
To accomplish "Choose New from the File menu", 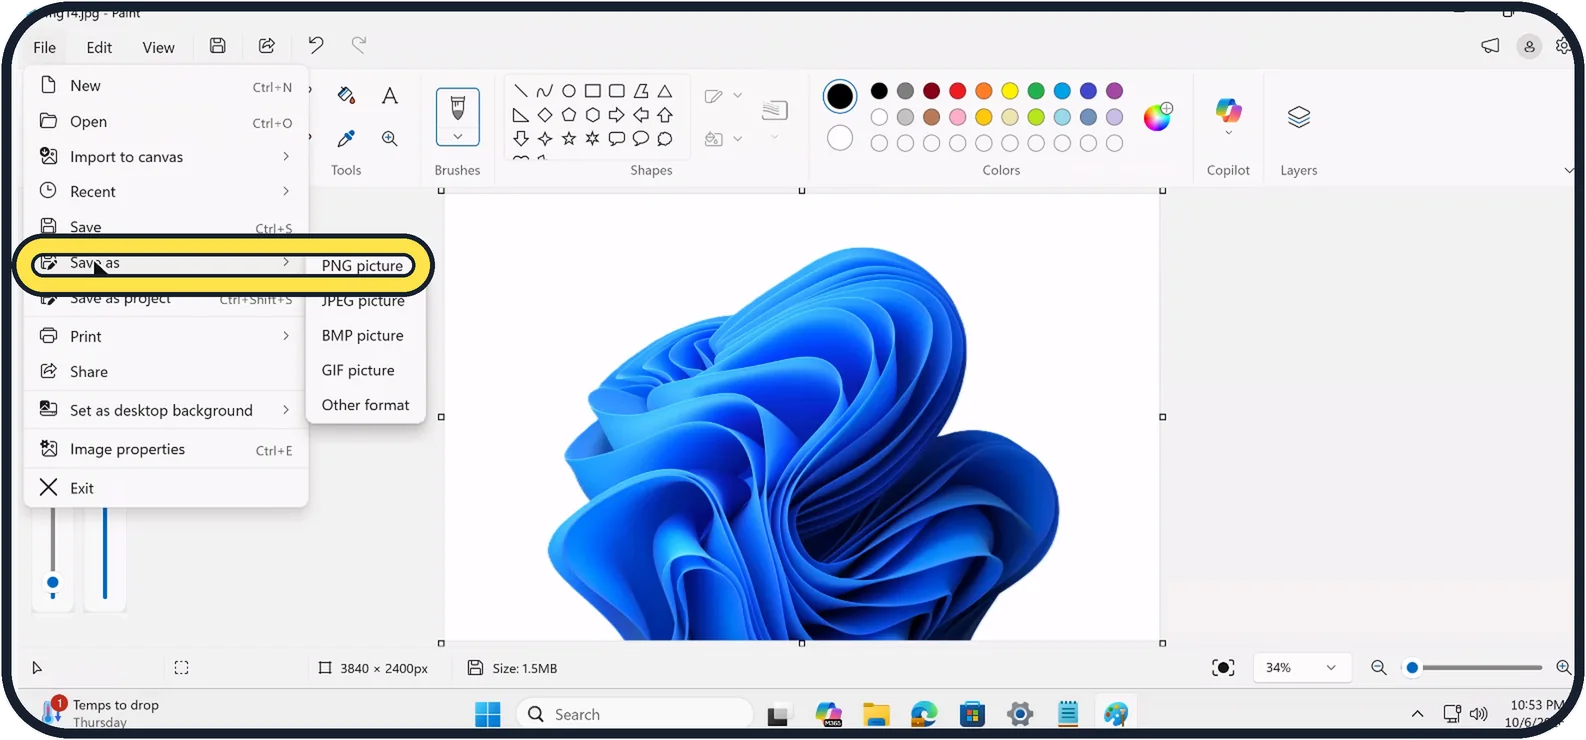I will point(166,86).
